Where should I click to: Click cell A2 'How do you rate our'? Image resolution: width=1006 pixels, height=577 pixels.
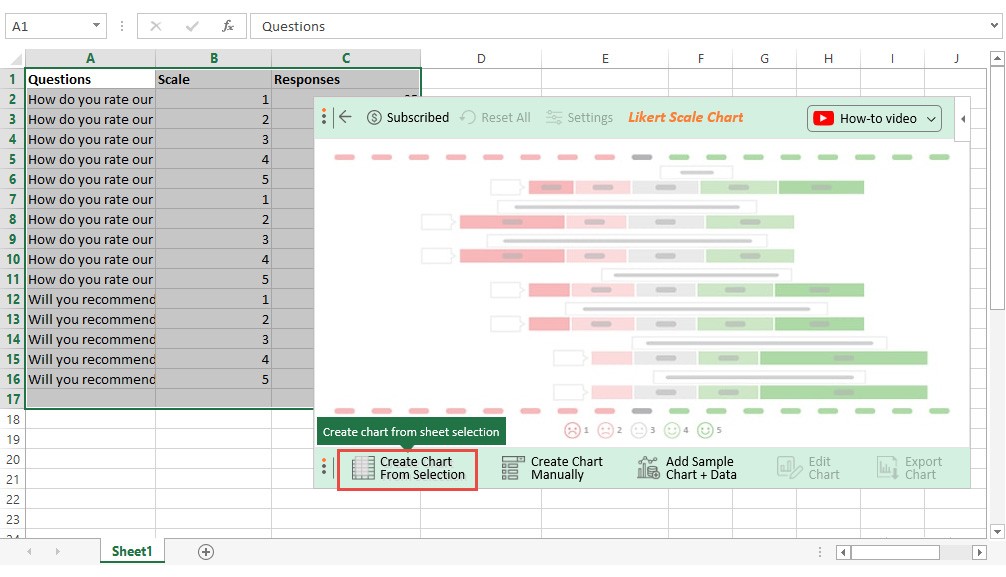[x=90, y=99]
